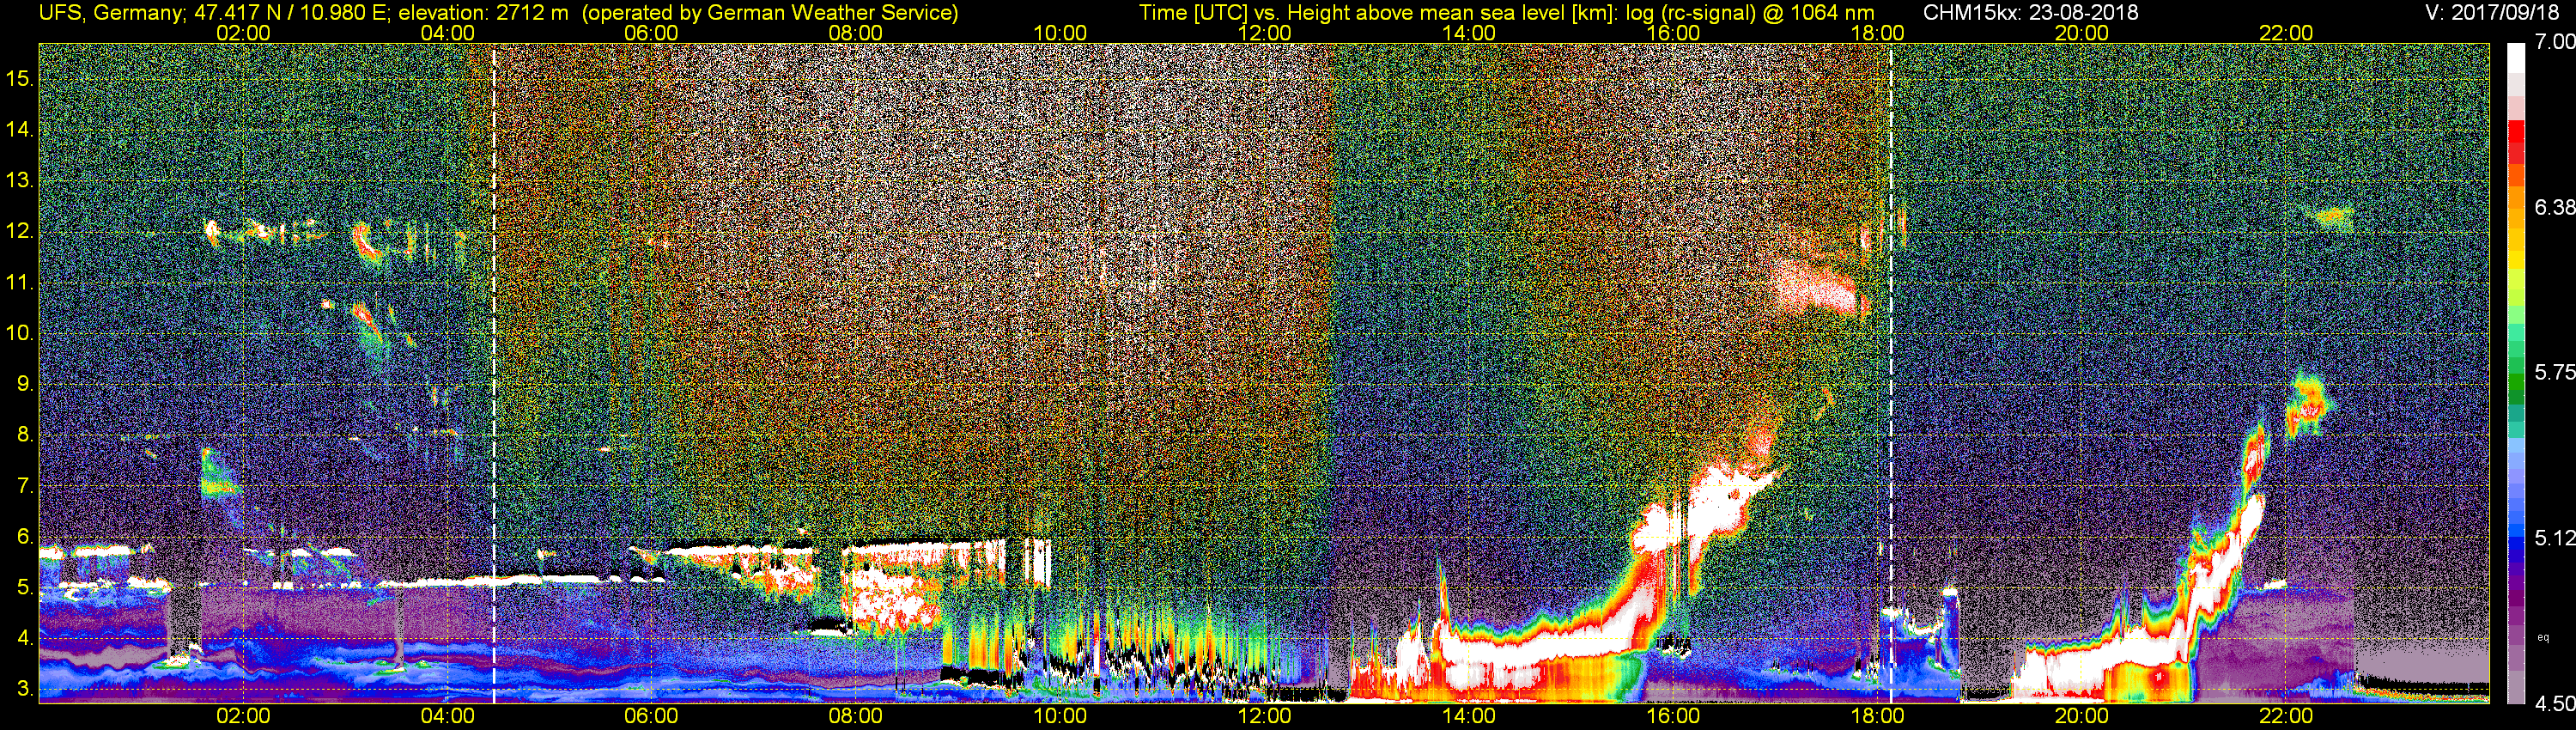Click the '5.75' value on the color scale
Screen dimensions: 2576x730
tap(2555, 372)
